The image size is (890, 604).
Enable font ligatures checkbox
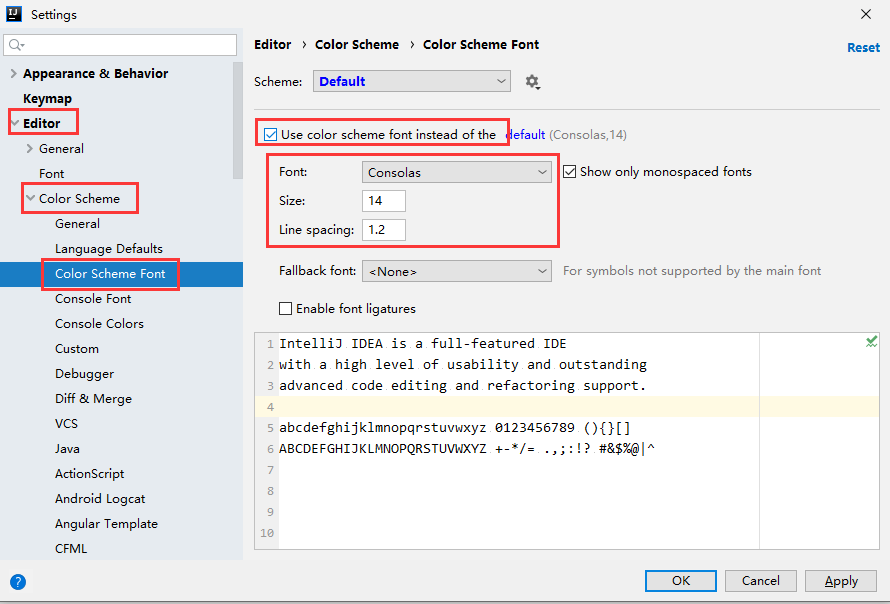(286, 308)
